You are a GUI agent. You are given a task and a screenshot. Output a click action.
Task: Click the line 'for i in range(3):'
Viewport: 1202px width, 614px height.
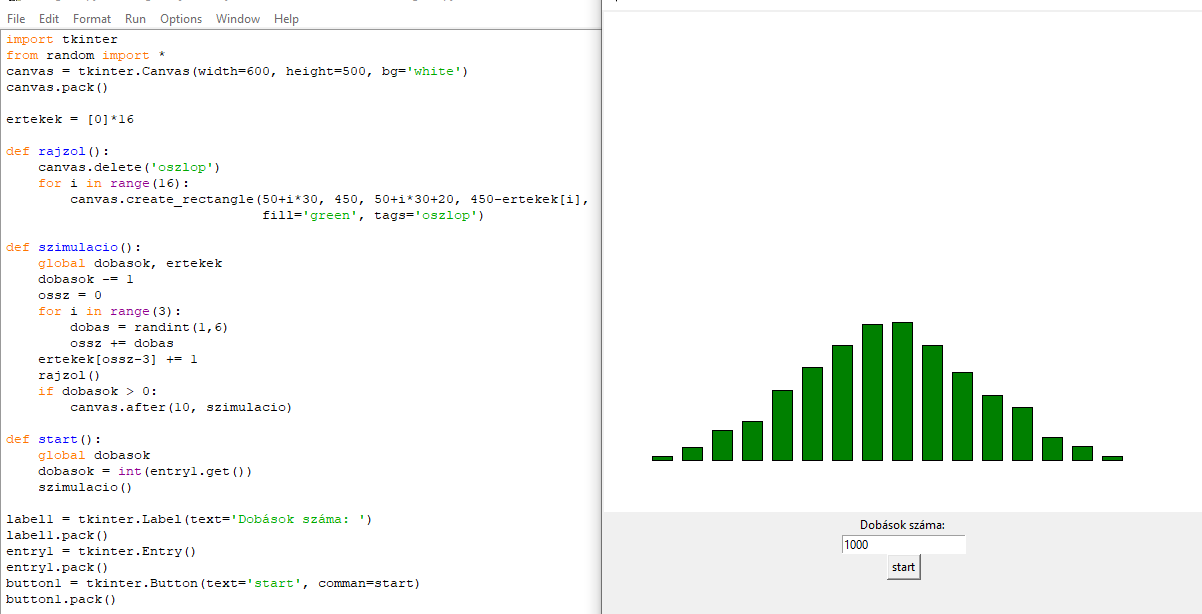[110, 311]
